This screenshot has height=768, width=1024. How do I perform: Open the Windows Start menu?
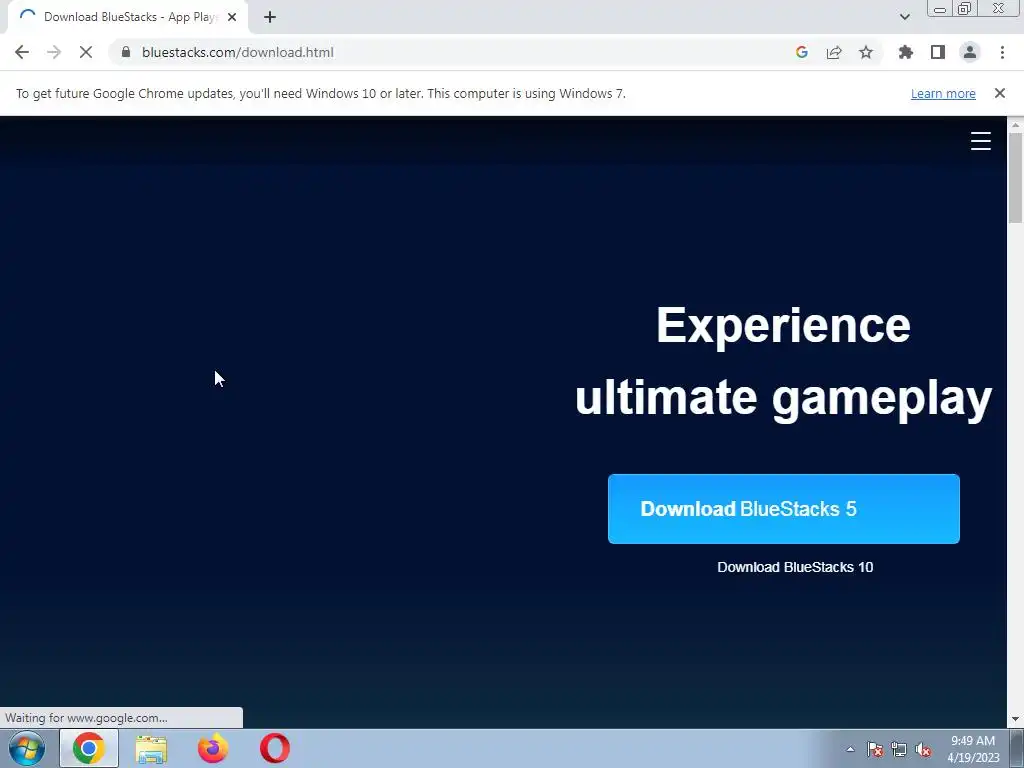coord(27,748)
